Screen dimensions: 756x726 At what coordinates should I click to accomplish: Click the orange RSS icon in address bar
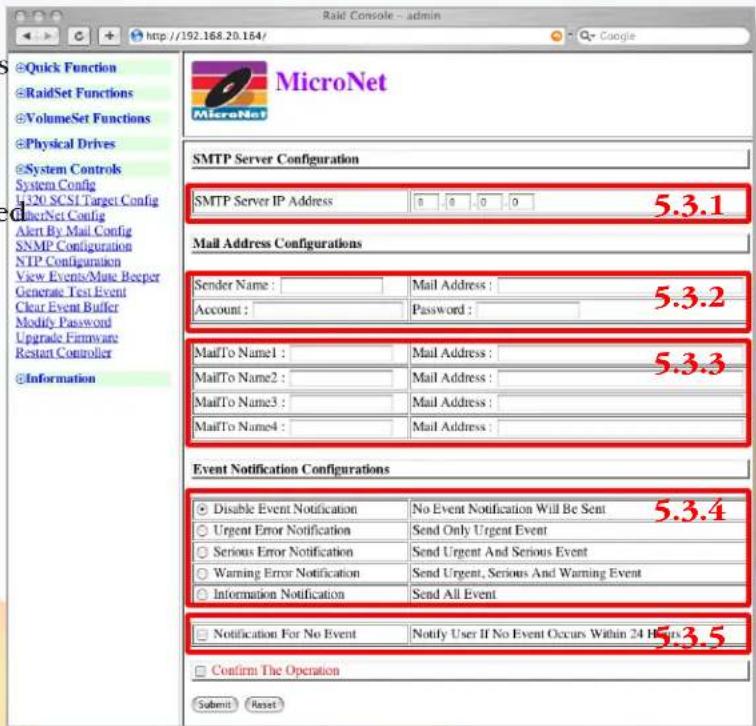556,36
